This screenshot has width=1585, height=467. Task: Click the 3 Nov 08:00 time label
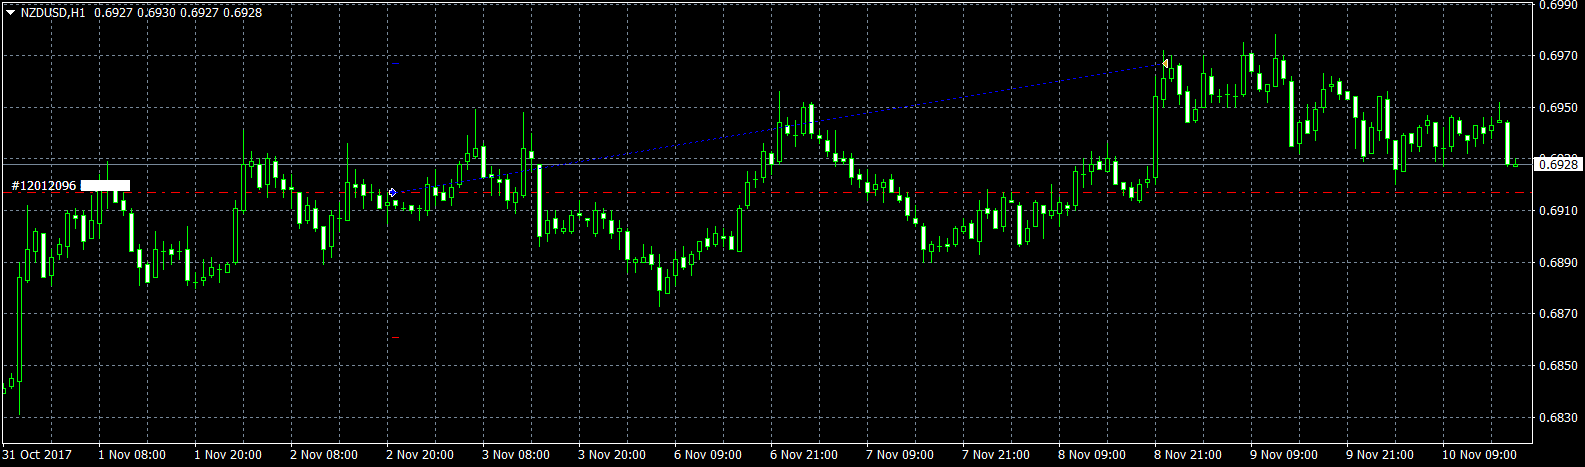coord(516,455)
